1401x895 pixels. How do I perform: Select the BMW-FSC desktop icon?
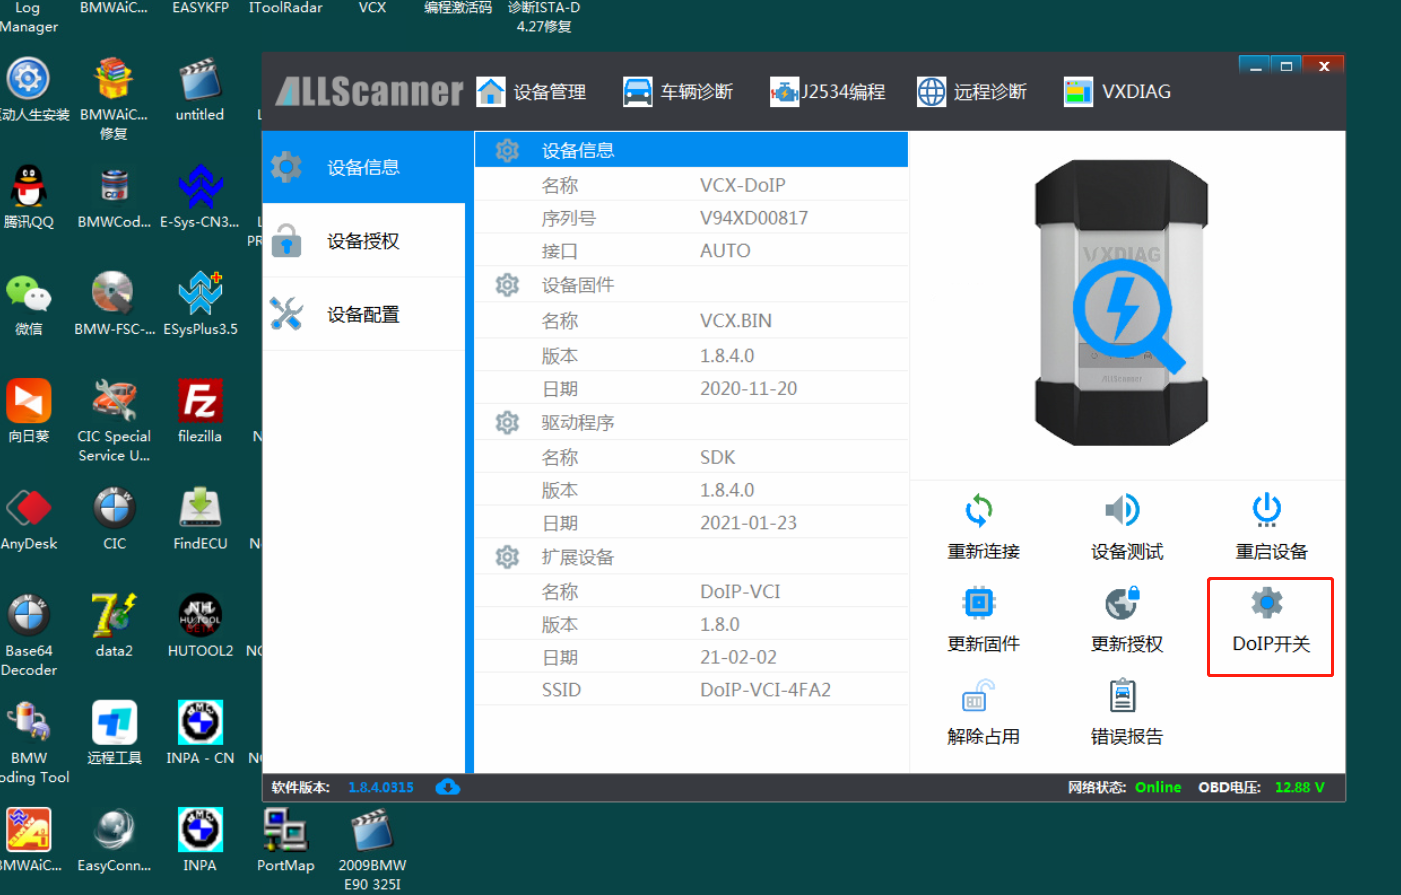114,304
